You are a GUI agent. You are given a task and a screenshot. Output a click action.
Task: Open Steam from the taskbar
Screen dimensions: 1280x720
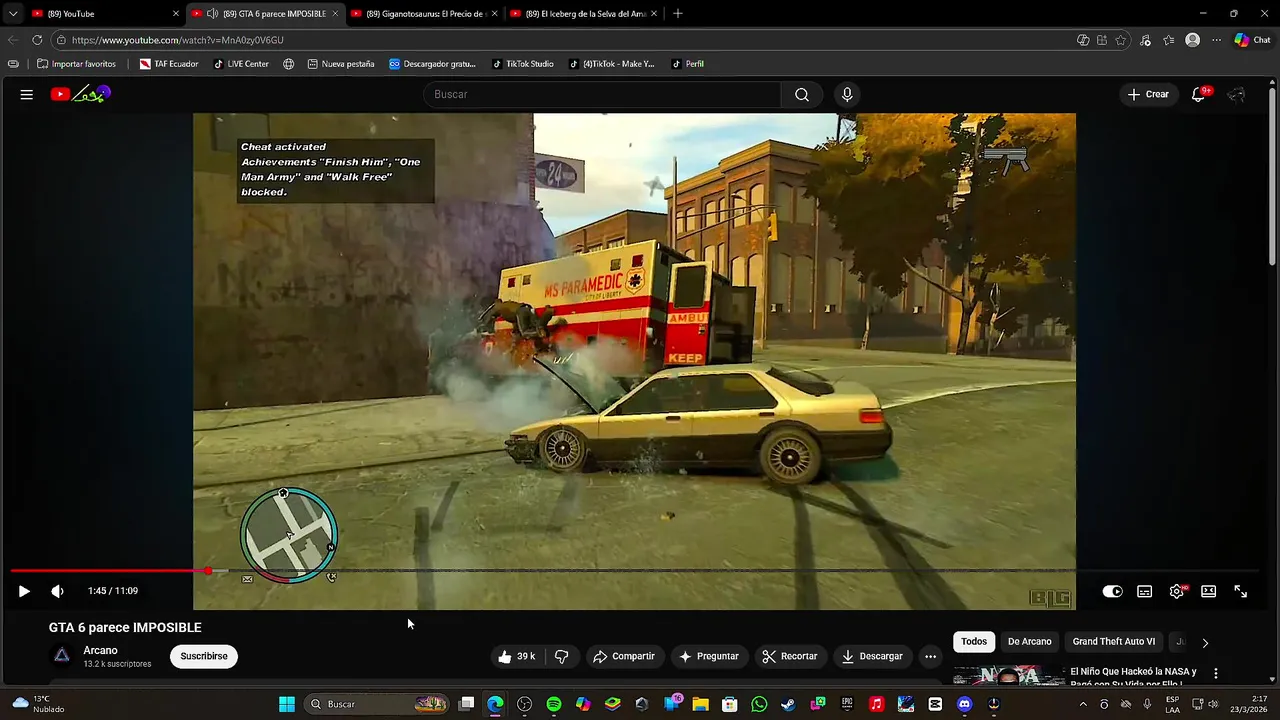tap(788, 704)
